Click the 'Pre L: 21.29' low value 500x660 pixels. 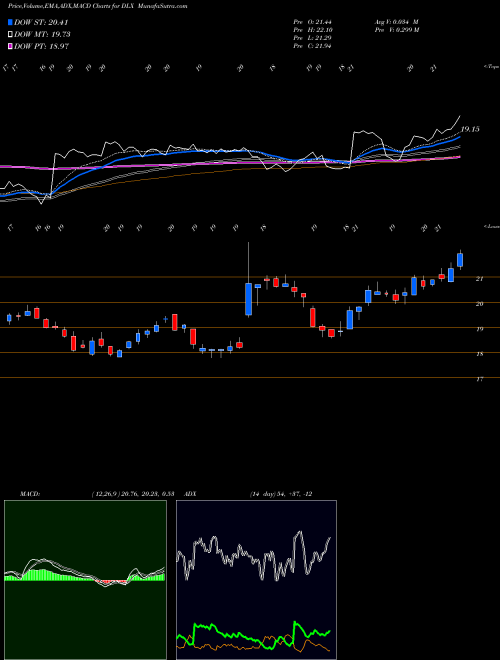point(312,38)
